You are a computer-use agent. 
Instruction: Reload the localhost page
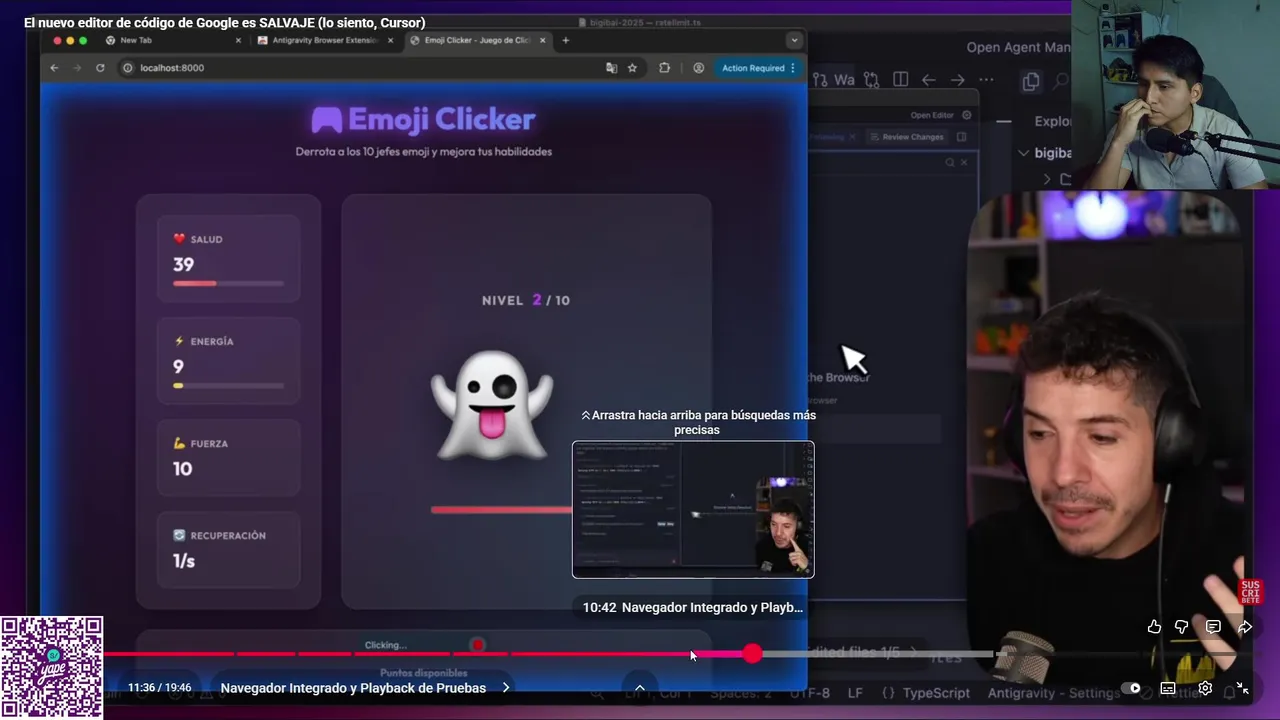point(100,68)
